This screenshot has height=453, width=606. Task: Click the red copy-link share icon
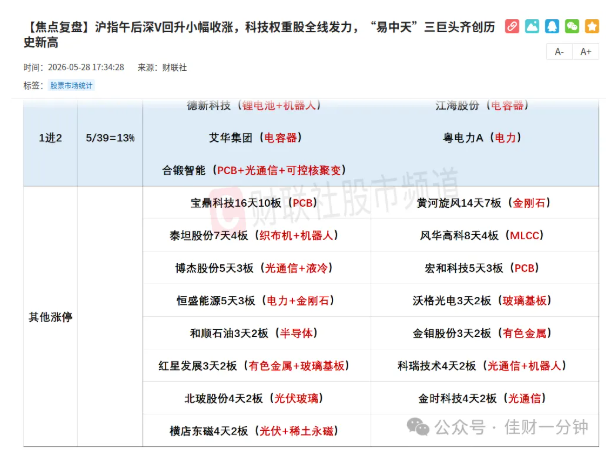click(x=512, y=26)
